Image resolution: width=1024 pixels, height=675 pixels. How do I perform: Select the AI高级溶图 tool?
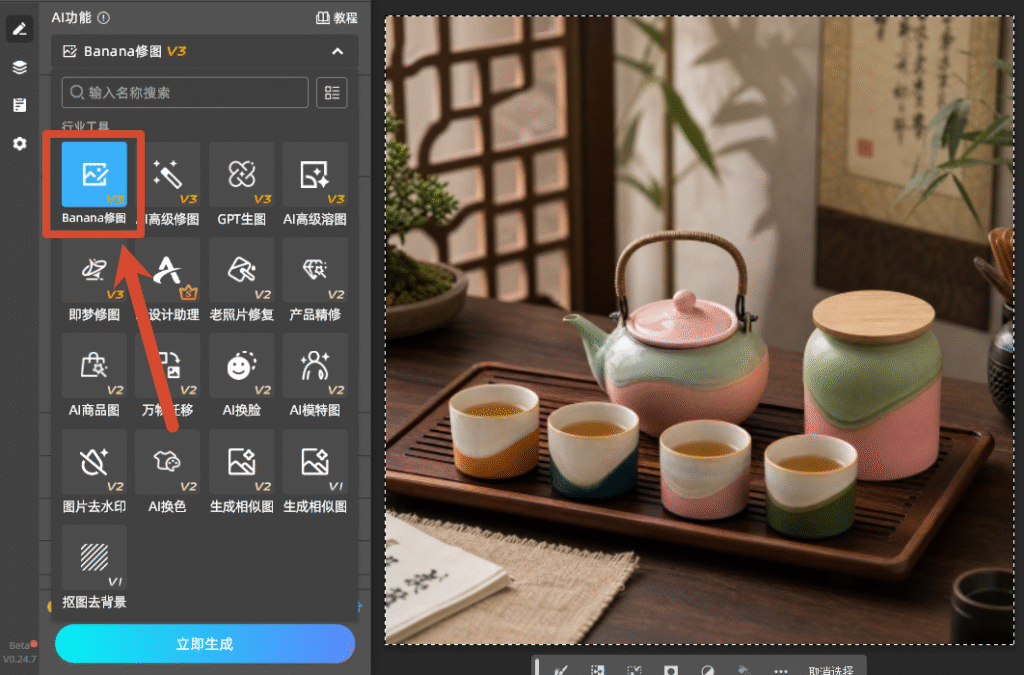[315, 183]
